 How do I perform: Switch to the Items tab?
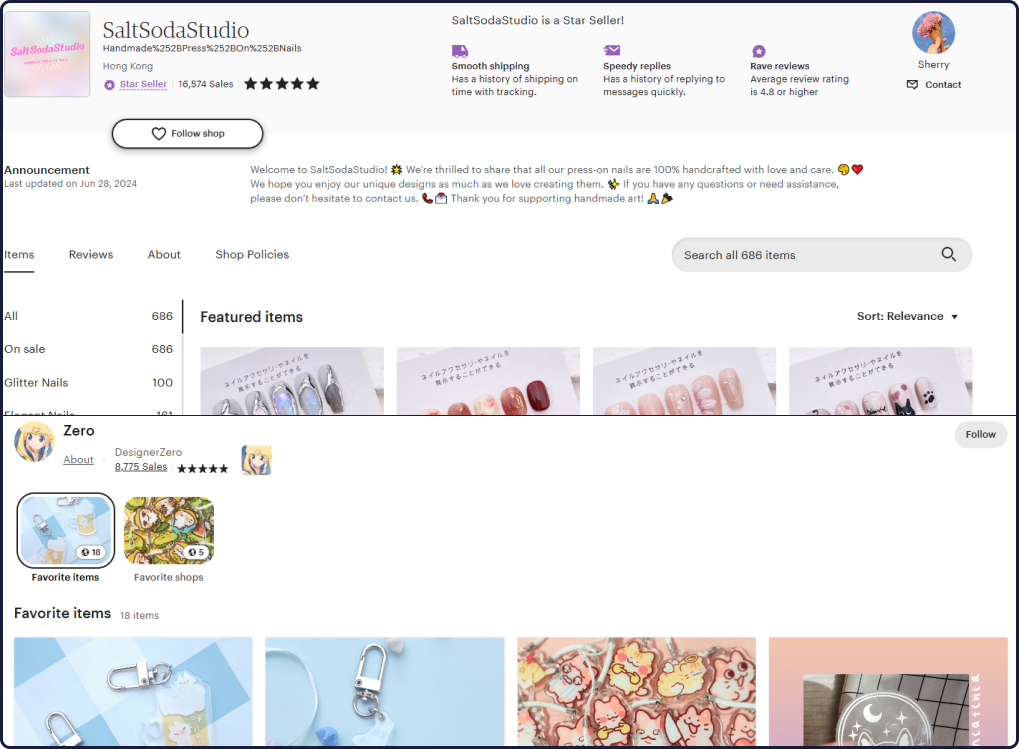coord(19,255)
